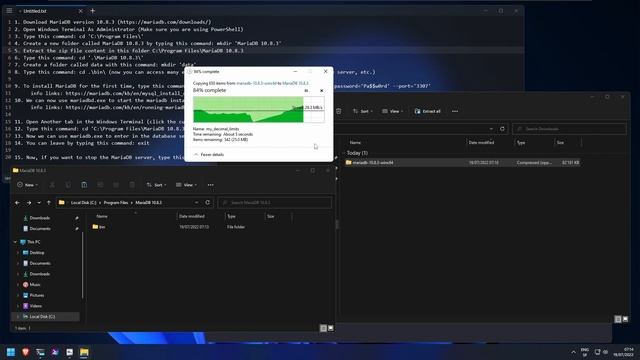Click the Rename icon in MariaDB window toolbar
The image size is (640, 360).
click(x=100, y=185)
